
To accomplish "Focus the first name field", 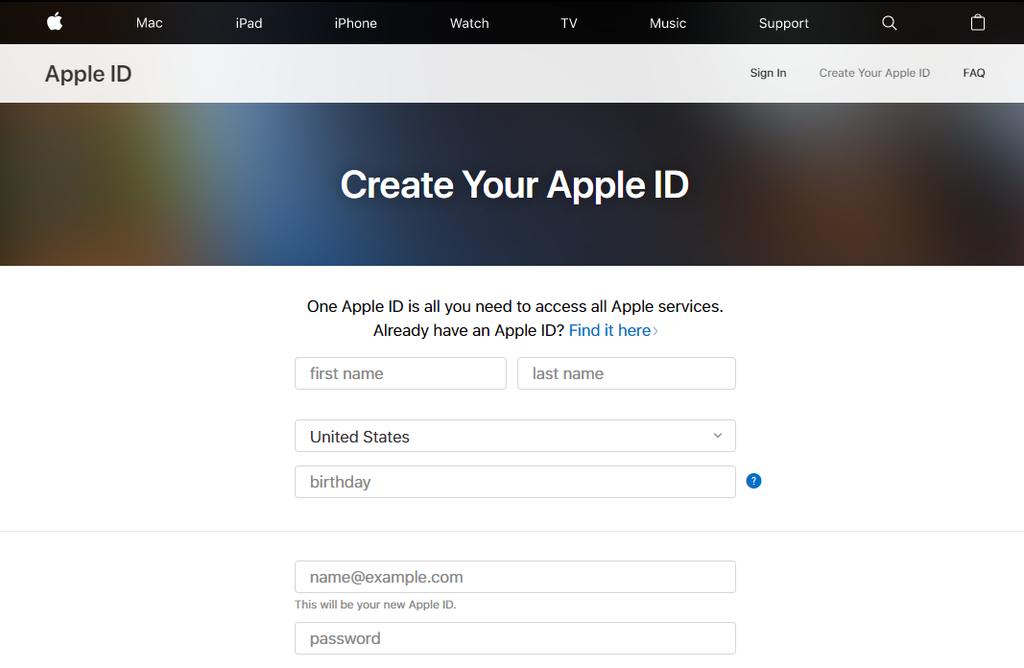I will pos(400,374).
